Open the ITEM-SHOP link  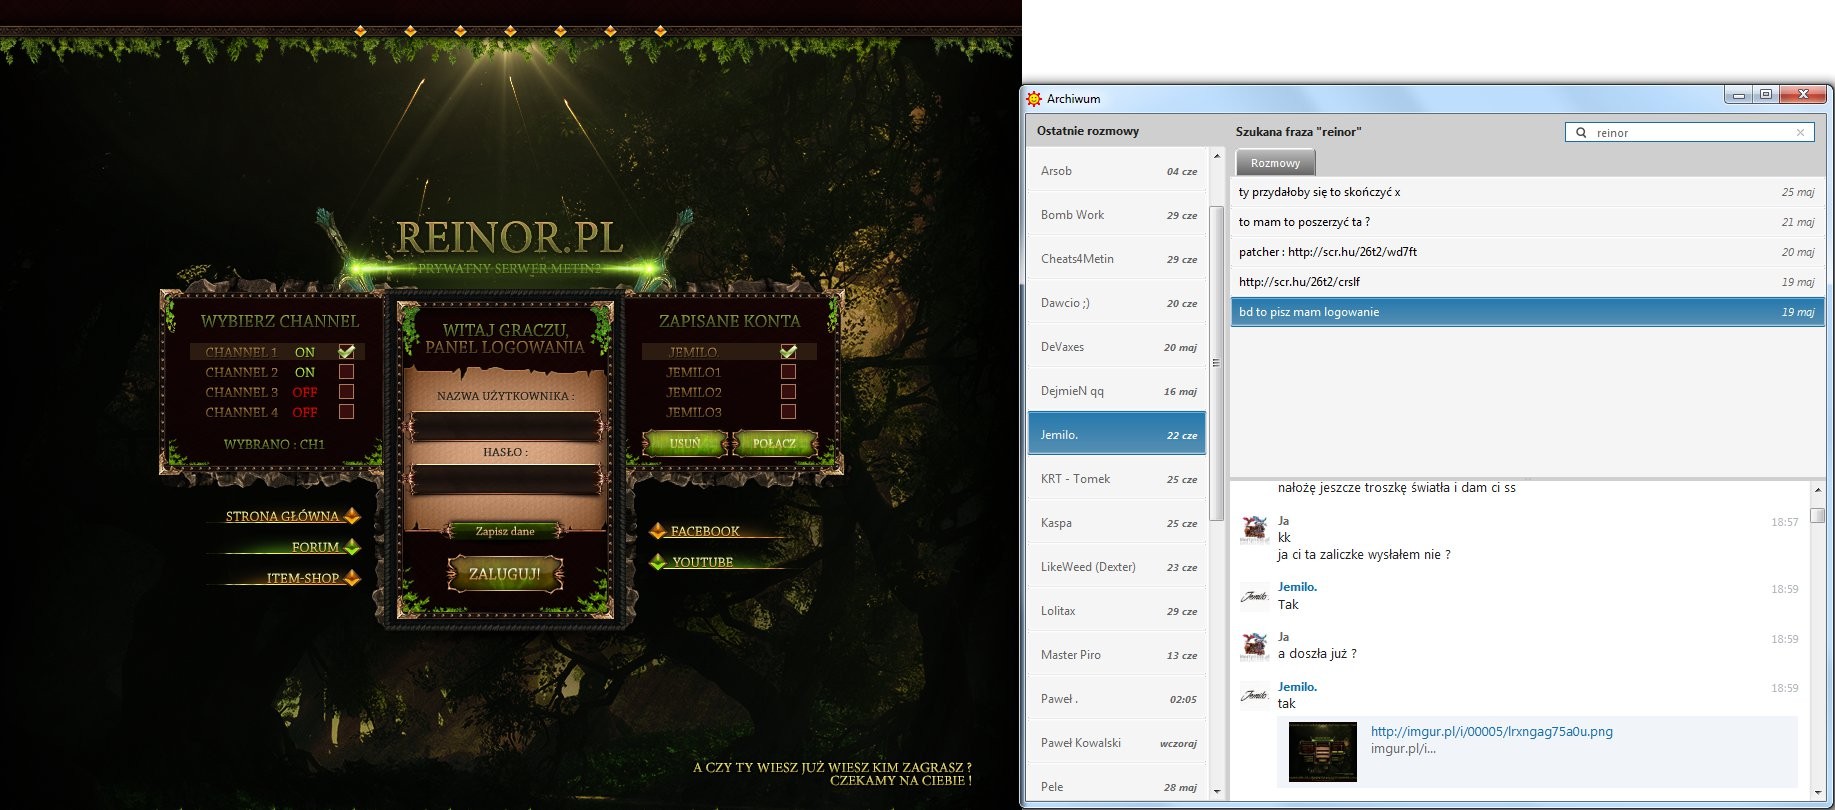pos(303,578)
